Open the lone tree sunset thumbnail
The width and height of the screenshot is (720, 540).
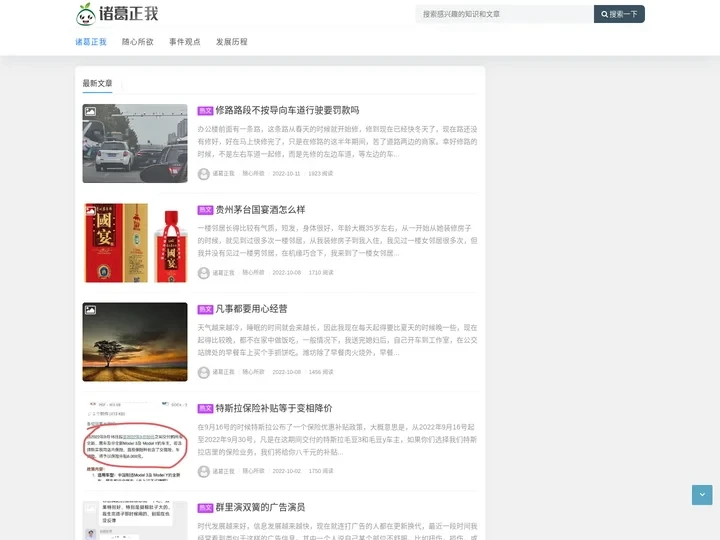point(135,342)
